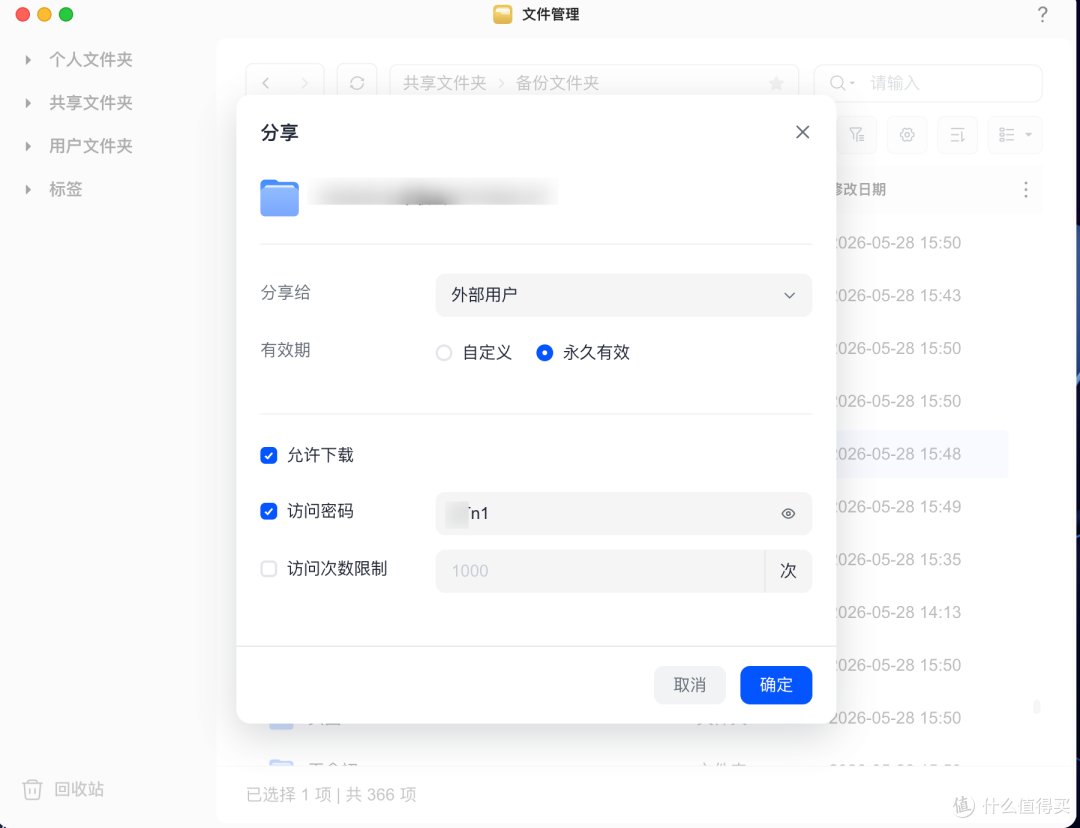Expand 用户文件夹 in the sidebar
This screenshot has width=1080, height=828.
tap(28, 146)
